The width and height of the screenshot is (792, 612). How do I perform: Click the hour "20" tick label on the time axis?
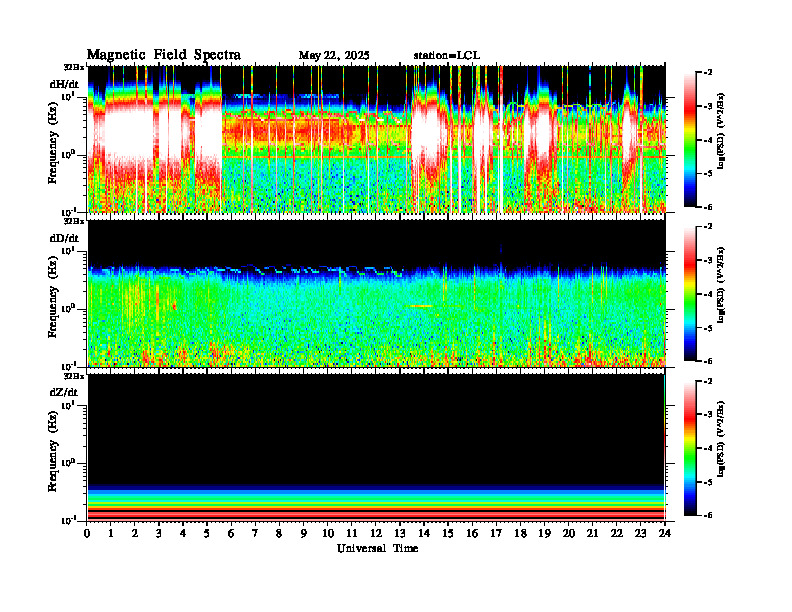[x=569, y=533]
